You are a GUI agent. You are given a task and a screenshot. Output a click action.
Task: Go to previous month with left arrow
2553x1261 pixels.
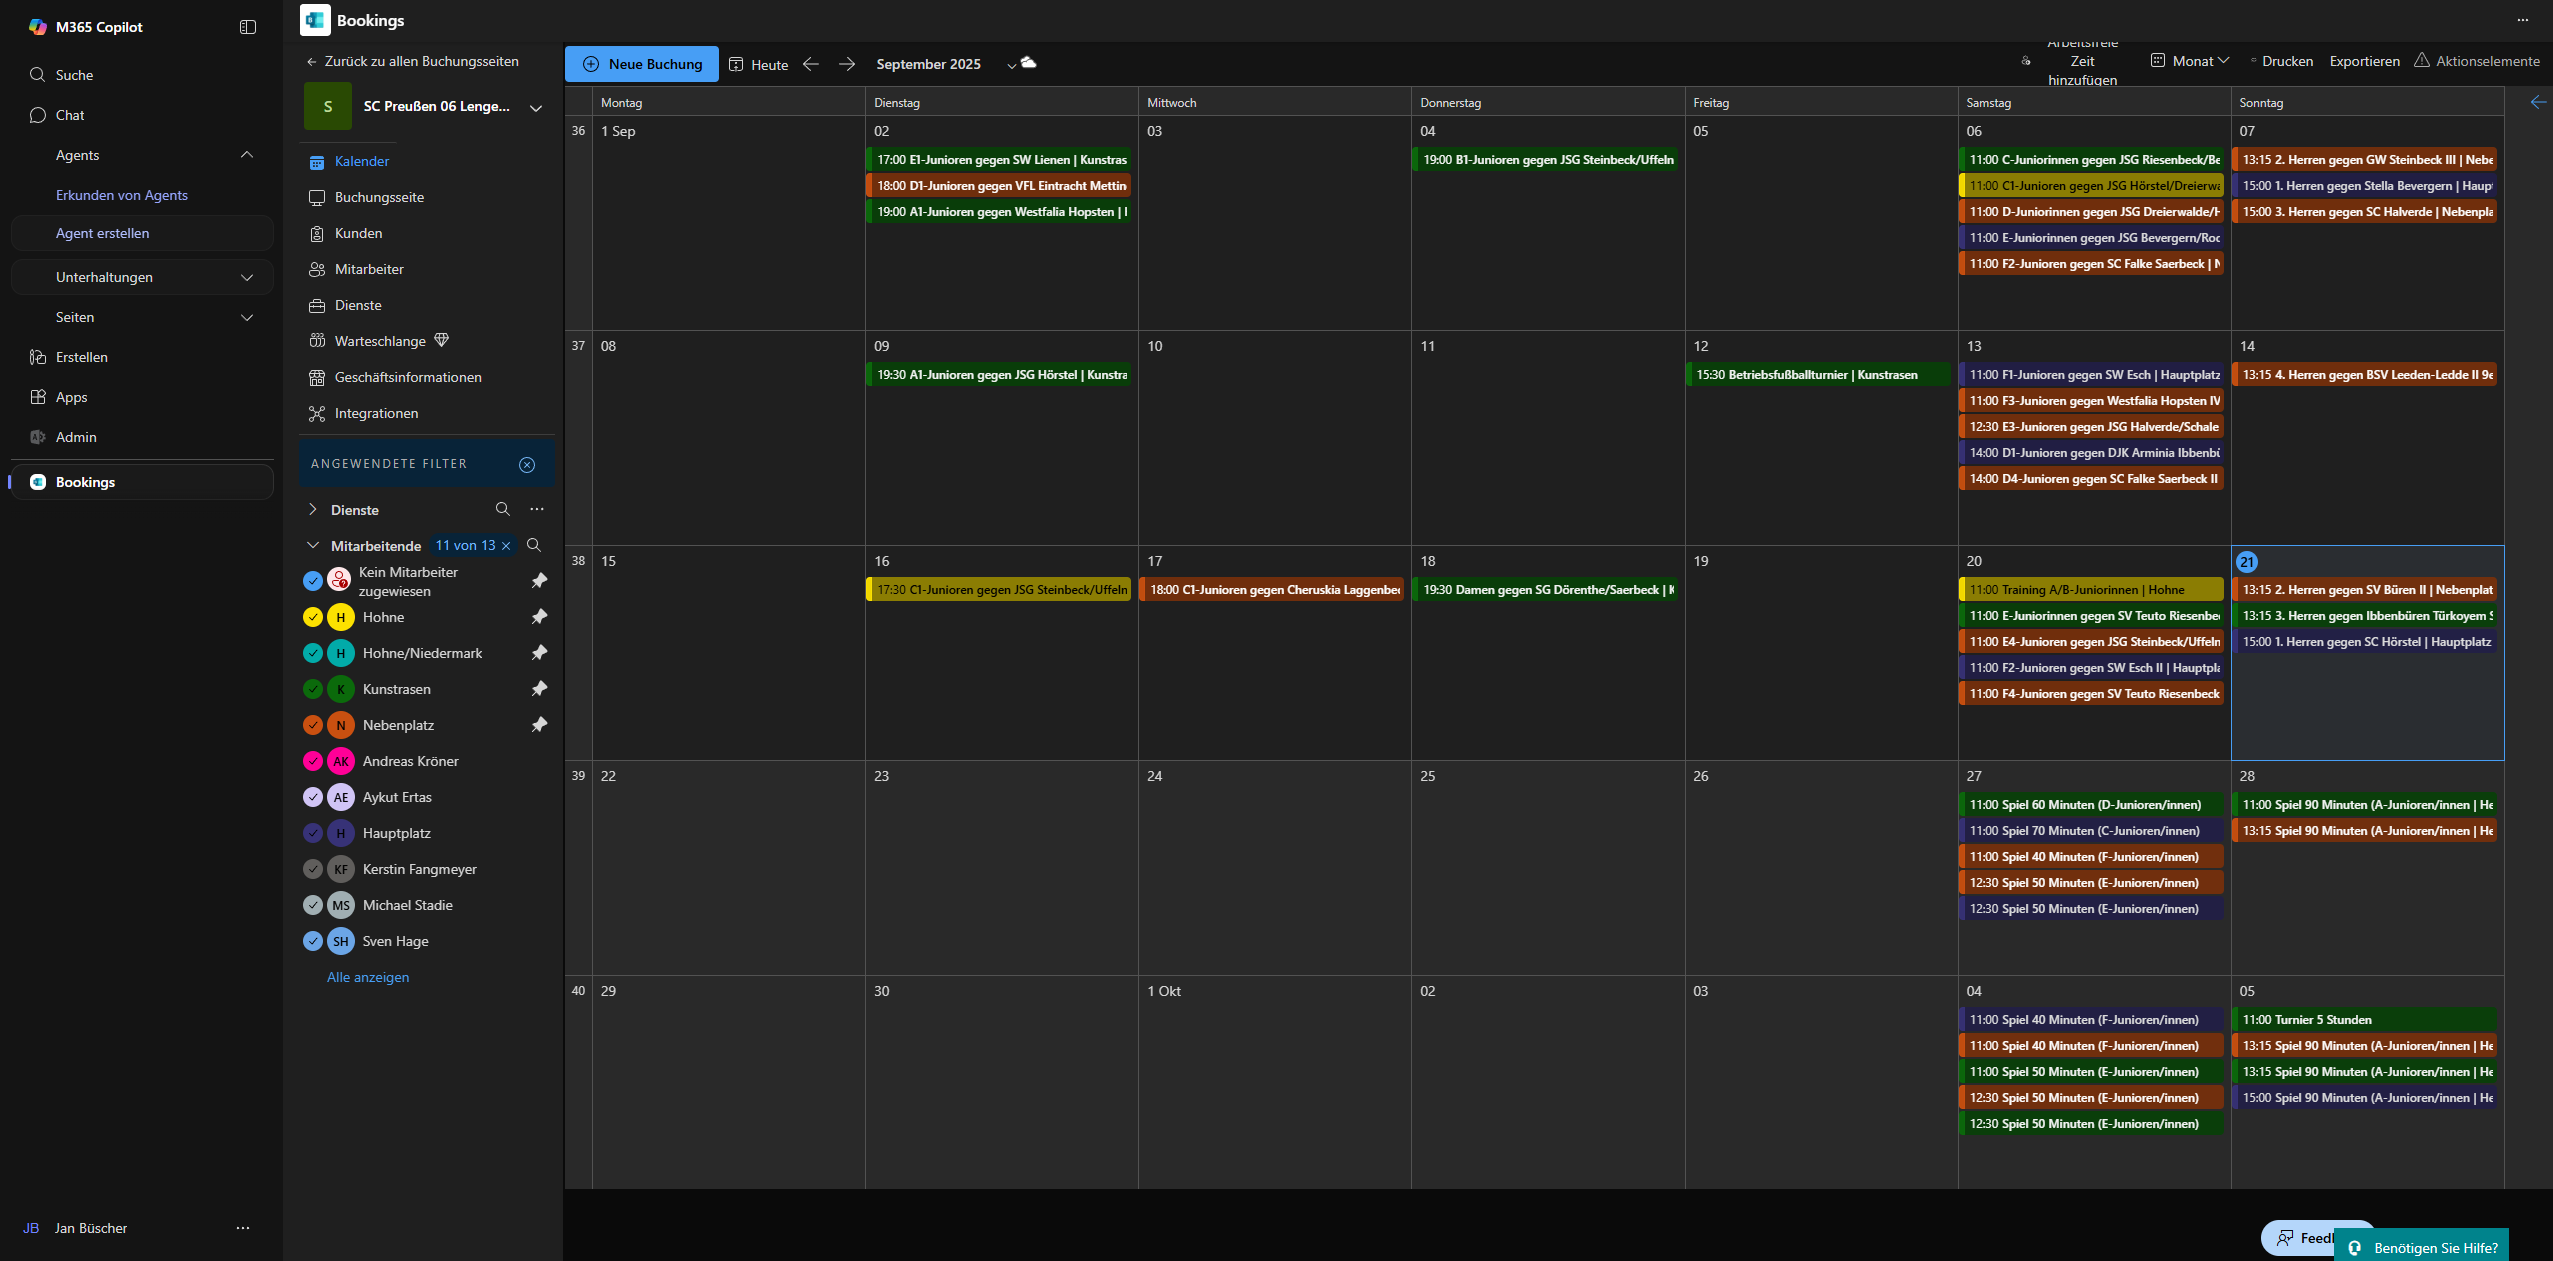click(811, 64)
